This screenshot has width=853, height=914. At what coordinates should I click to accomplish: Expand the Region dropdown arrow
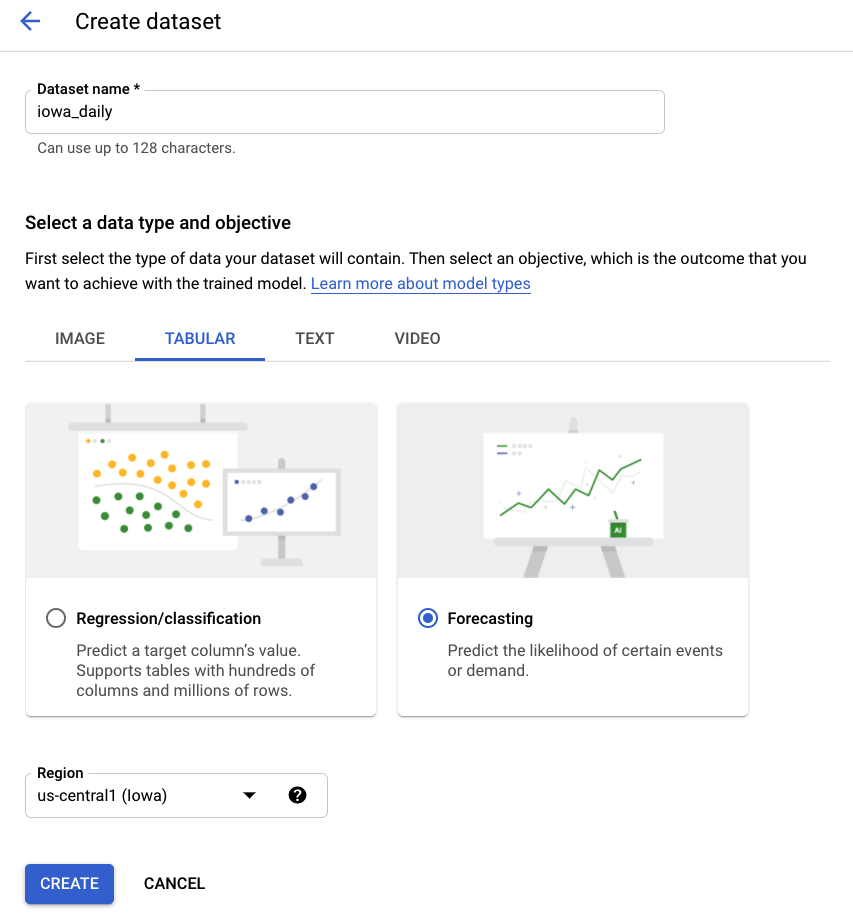click(250, 796)
